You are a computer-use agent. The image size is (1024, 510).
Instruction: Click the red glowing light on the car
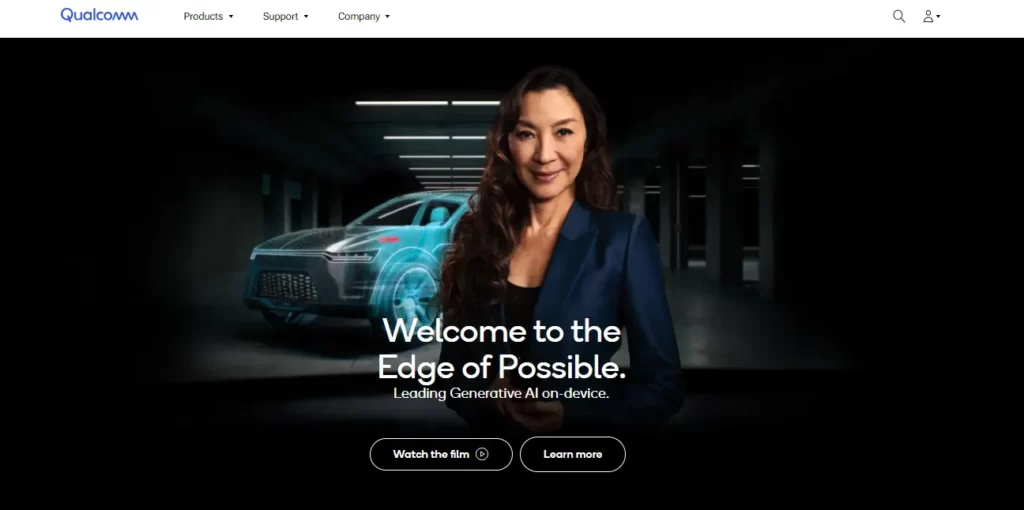tap(388, 240)
